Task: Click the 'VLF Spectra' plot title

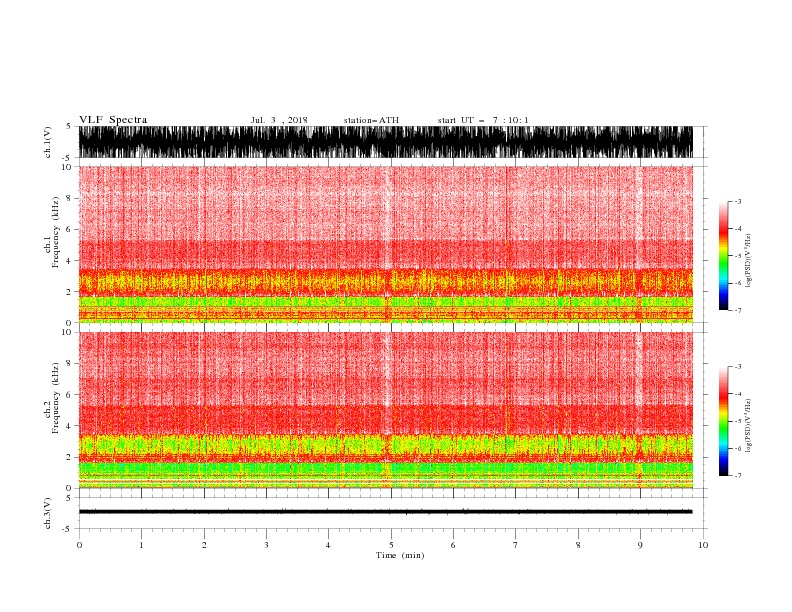Action: click(x=113, y=120)
